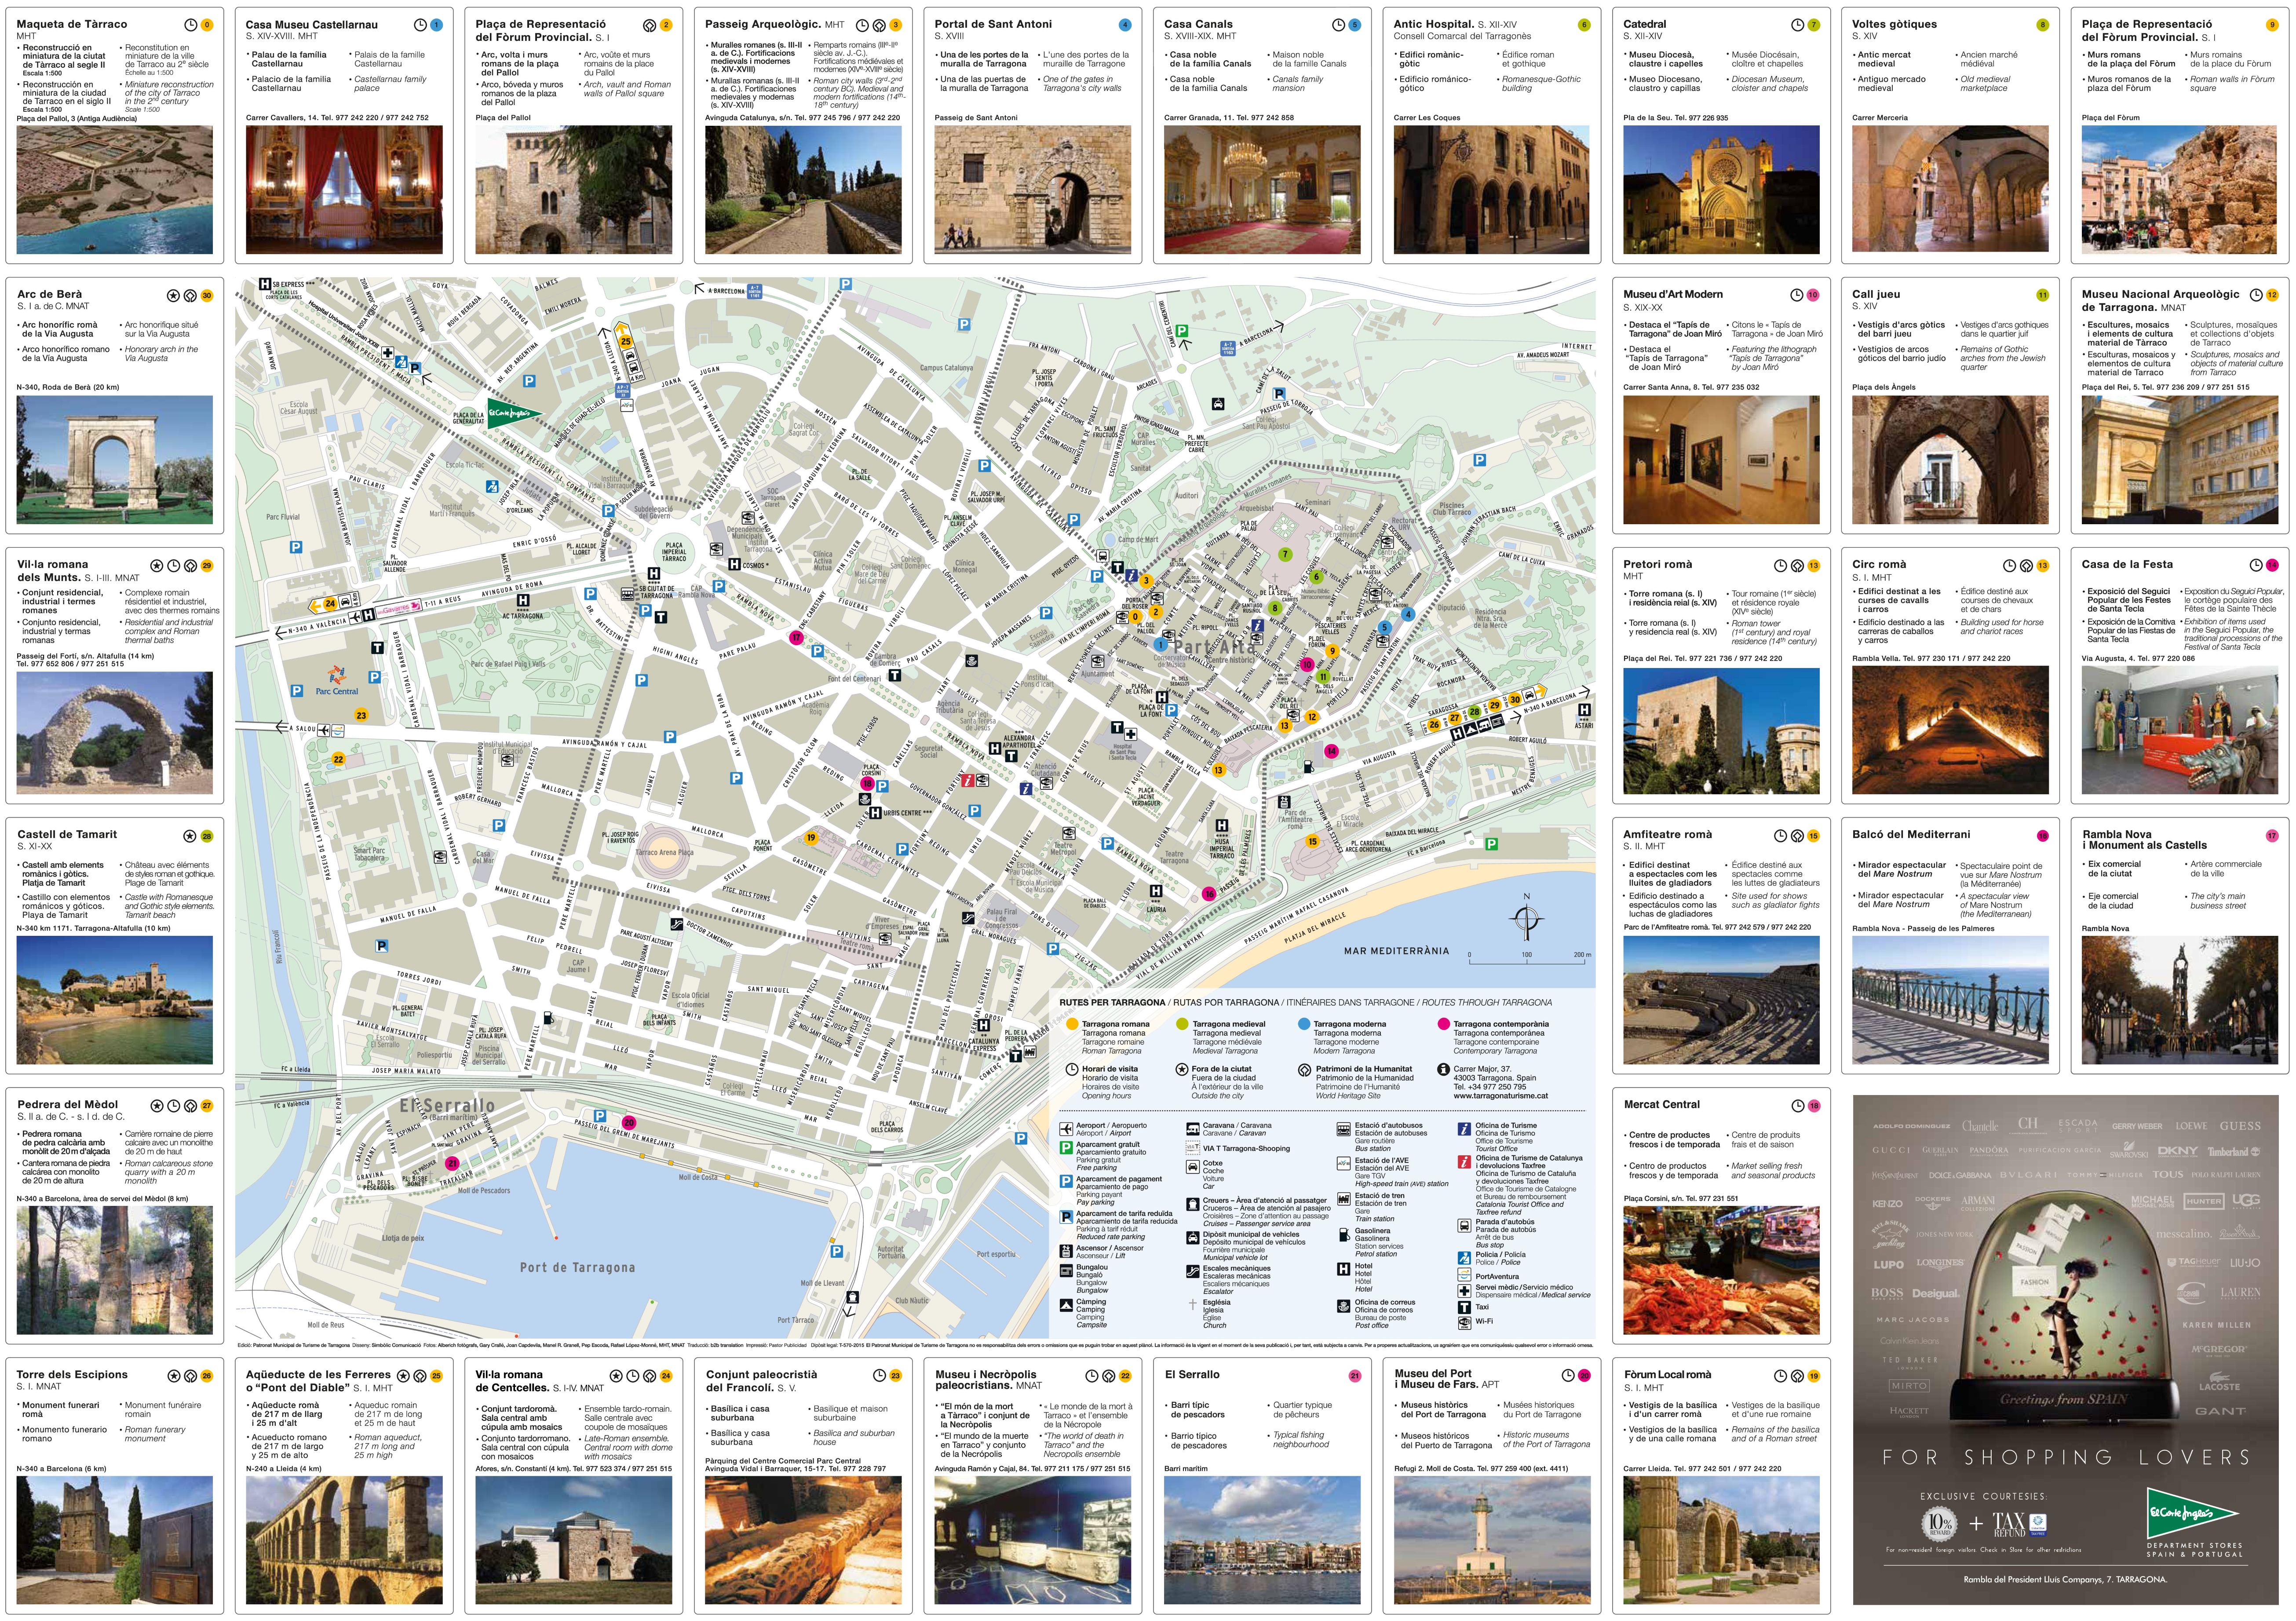
Task: Click the Free parking green P legend icon
Action: [x=1067, y=1148]
